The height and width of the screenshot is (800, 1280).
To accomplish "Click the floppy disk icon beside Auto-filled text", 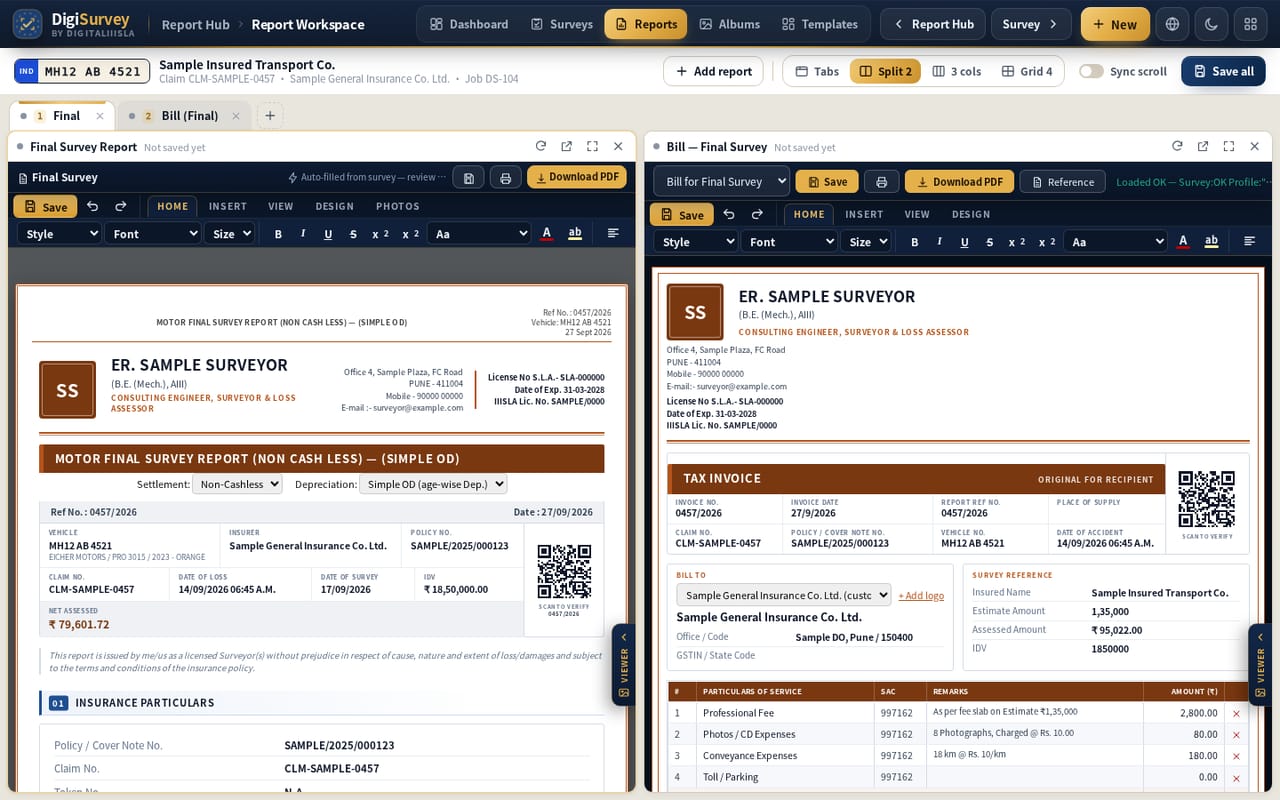I will [x=469, y=178].
